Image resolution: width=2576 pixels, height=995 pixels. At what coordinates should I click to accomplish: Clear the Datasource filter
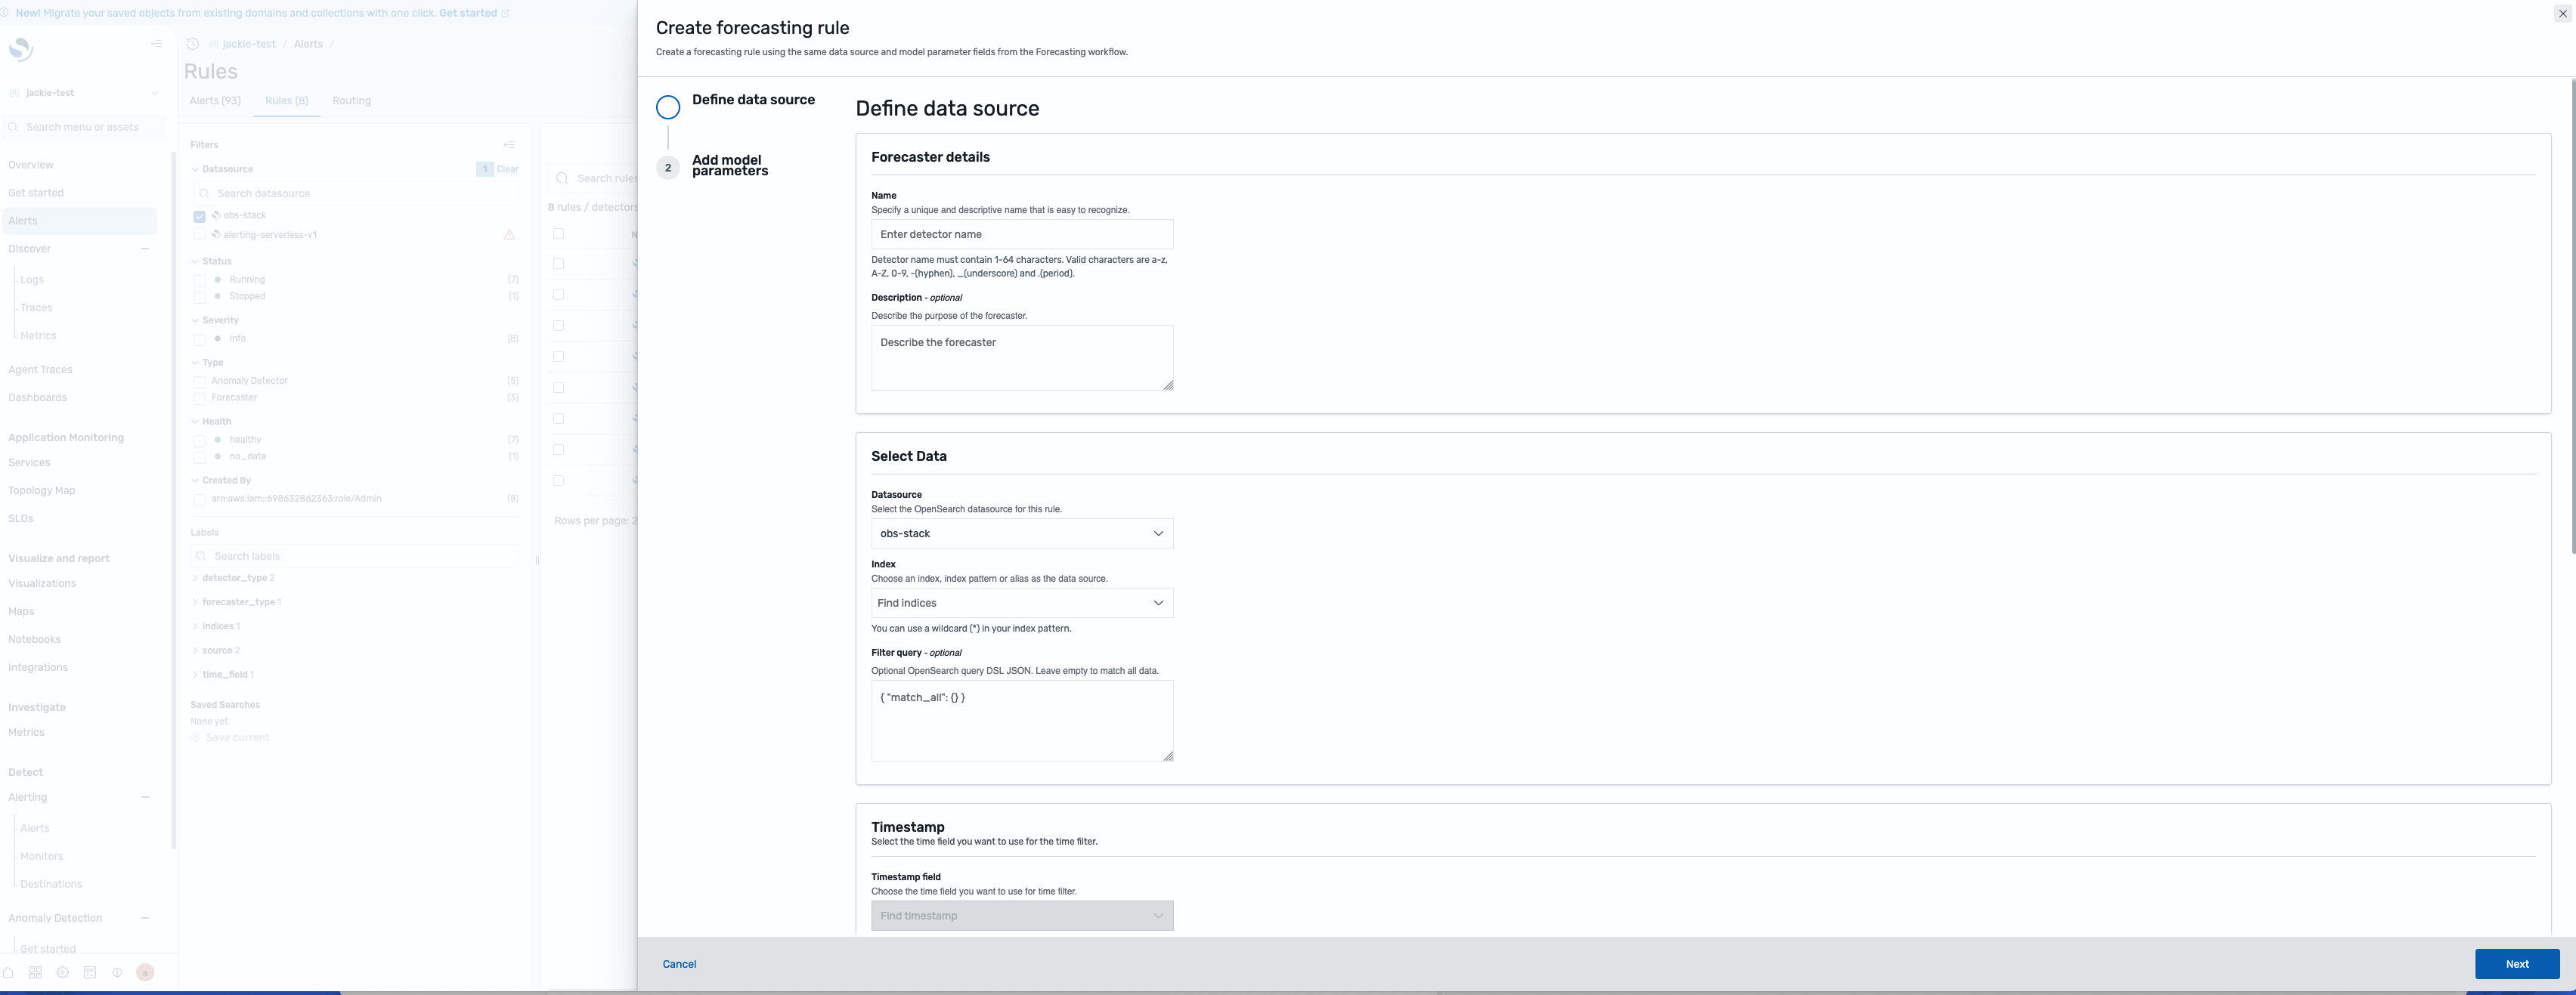[508, 169]
